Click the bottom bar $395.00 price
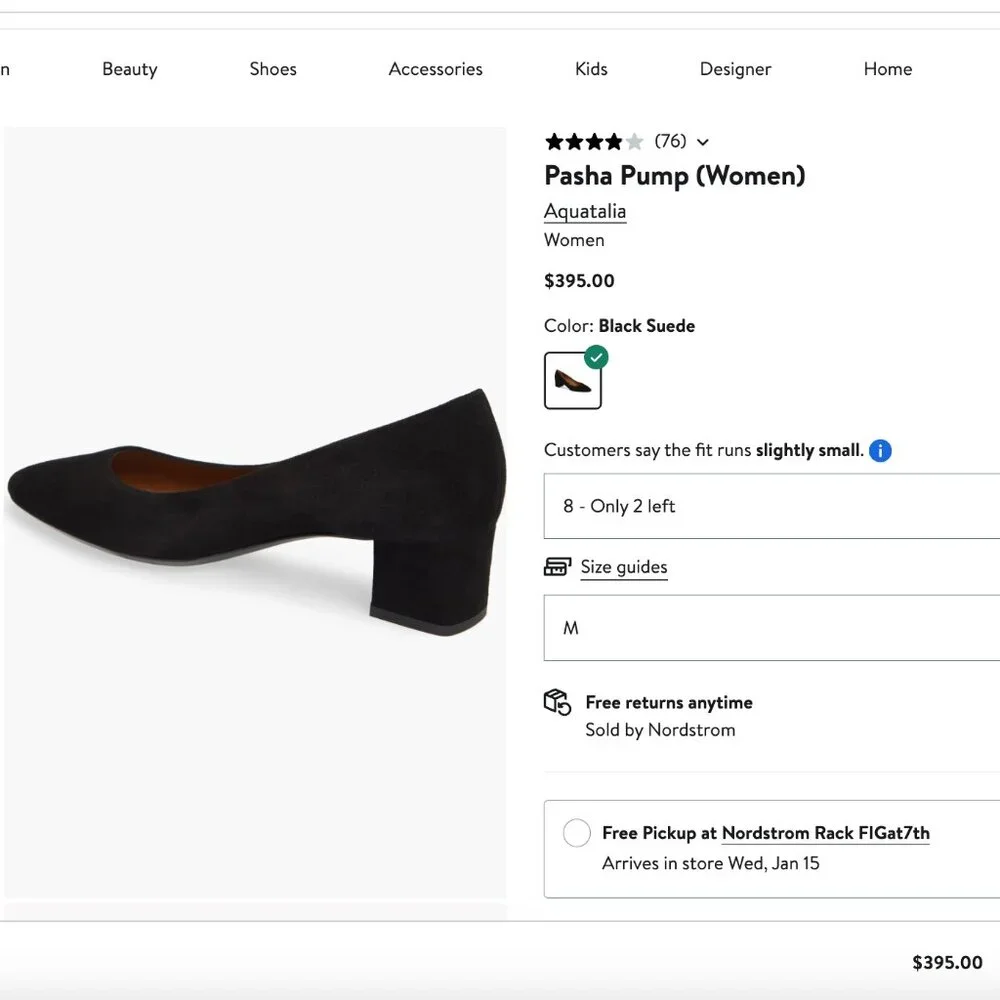This screenshot has height=1000, width=1000. 947,962
